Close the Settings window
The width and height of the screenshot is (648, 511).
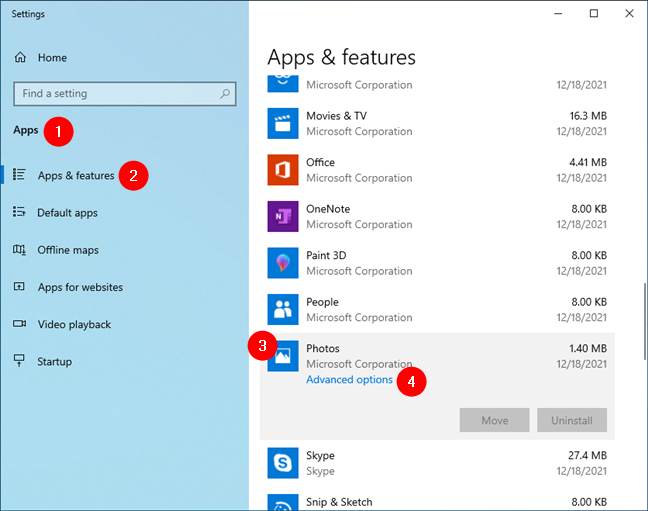pyautogui.click(x=629, y=14)
